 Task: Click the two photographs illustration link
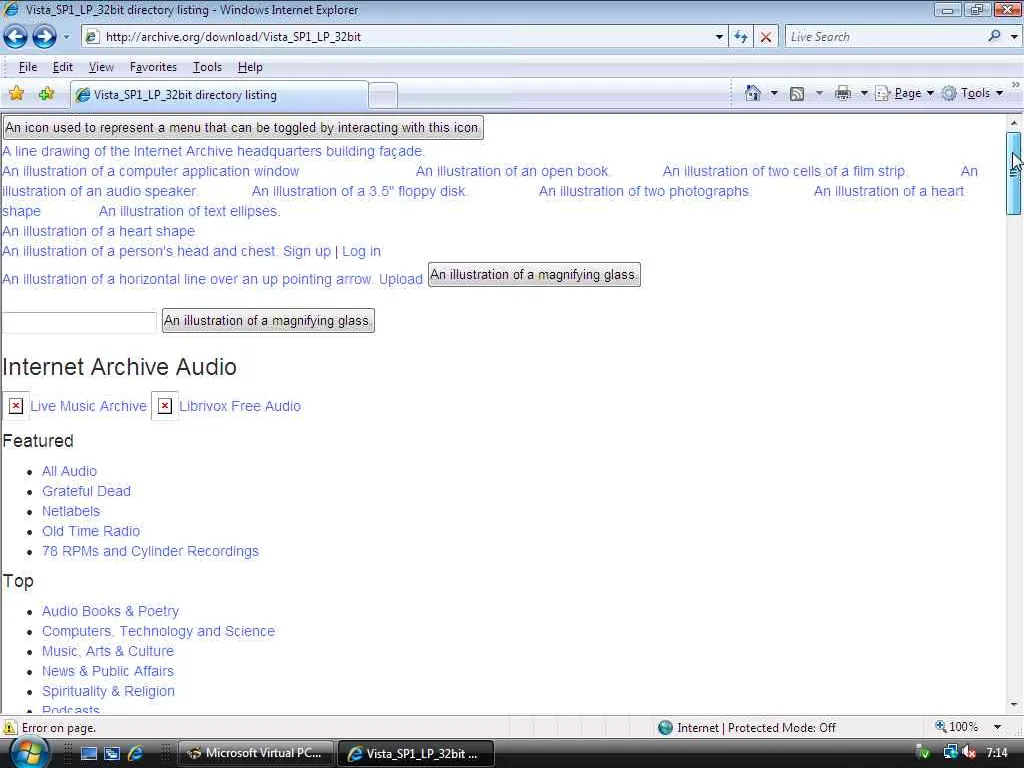(x=645, y=191)
